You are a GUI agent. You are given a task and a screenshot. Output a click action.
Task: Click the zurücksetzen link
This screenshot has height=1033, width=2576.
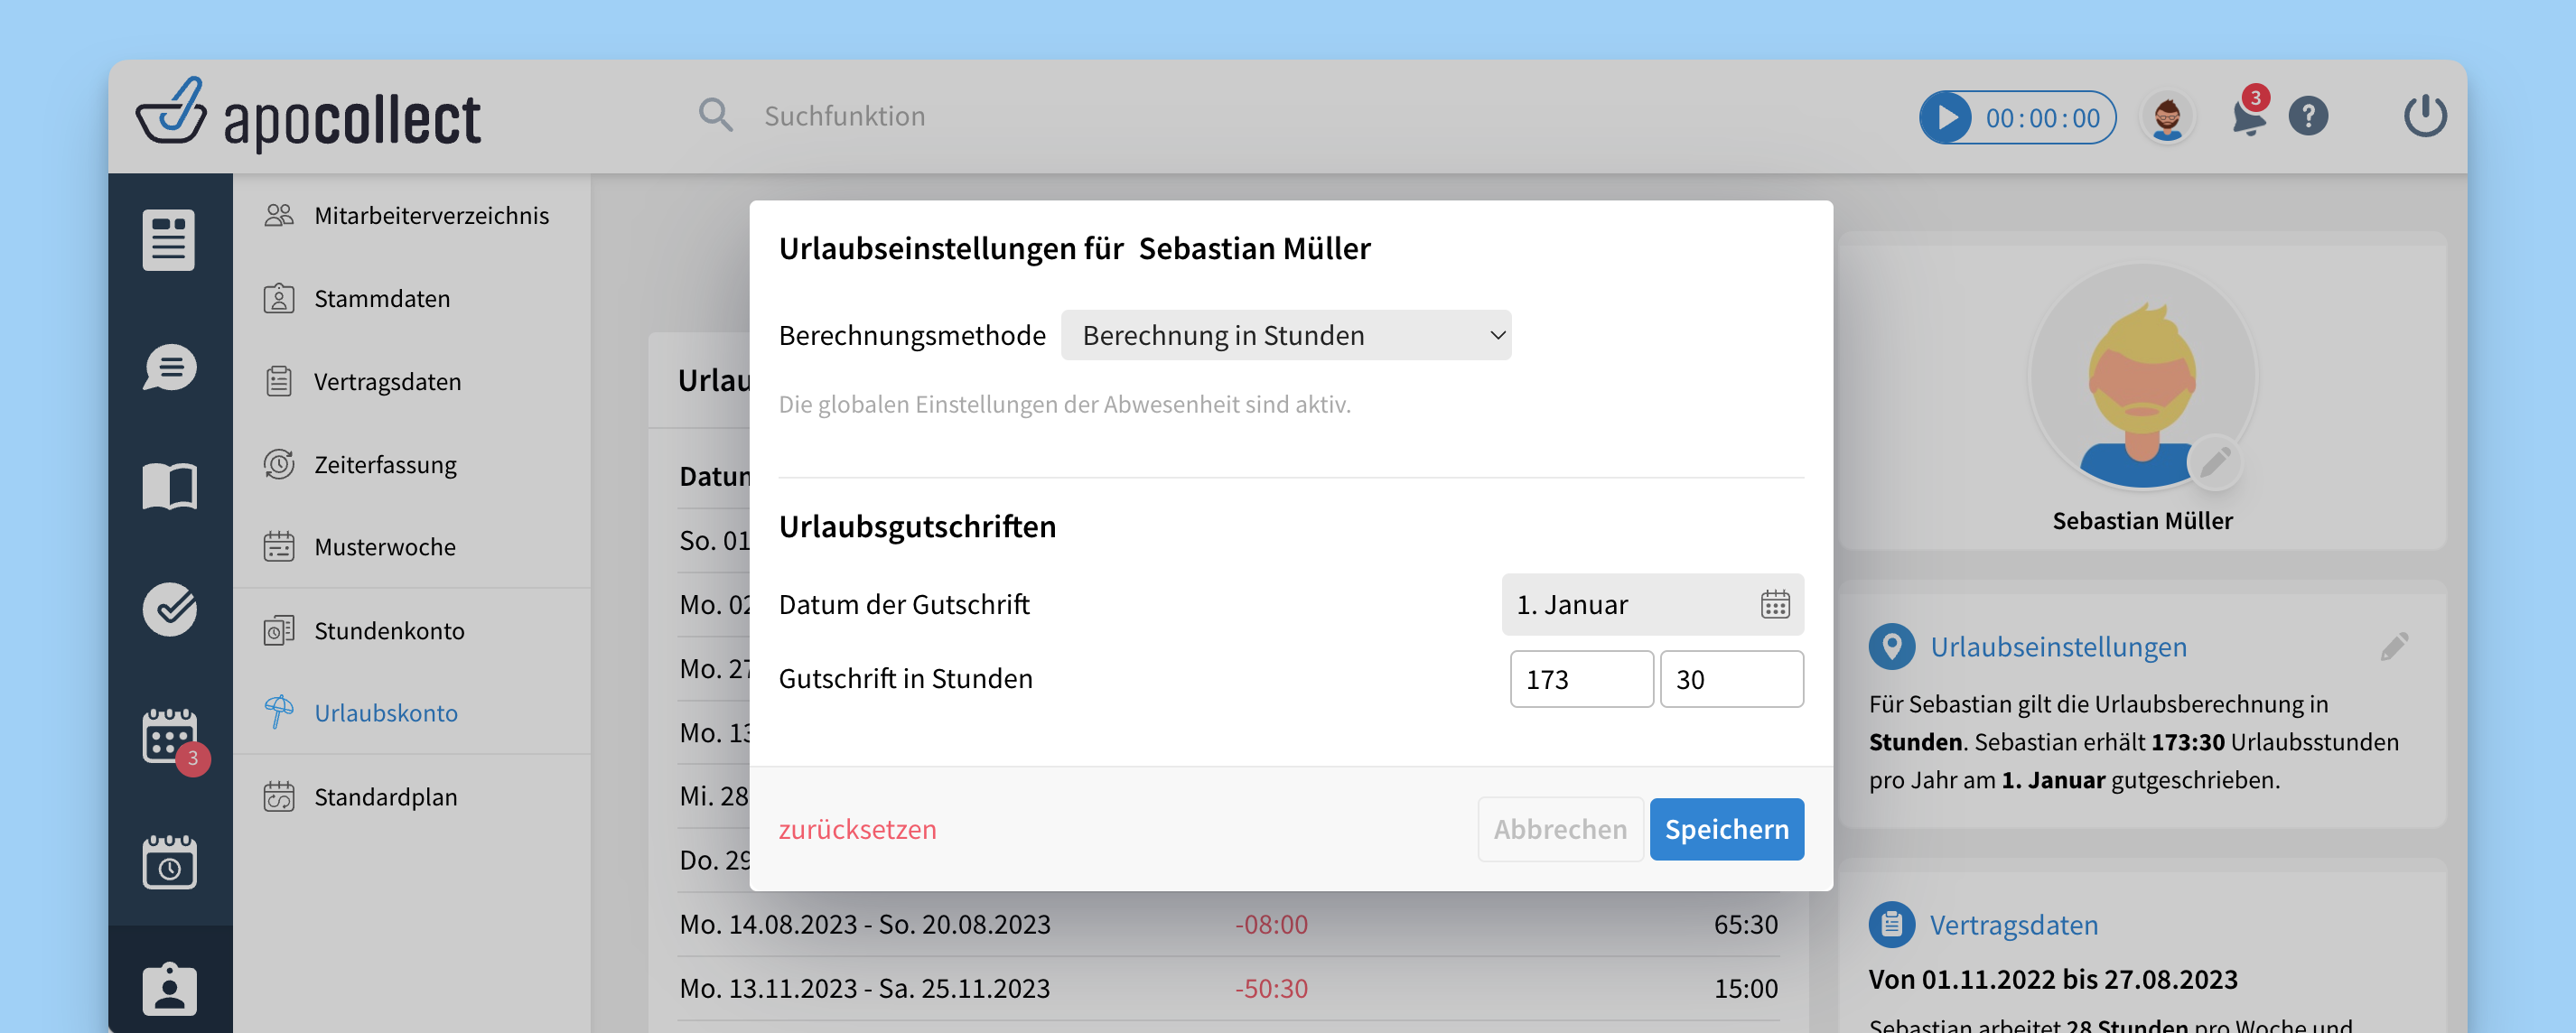pos(857,829)
